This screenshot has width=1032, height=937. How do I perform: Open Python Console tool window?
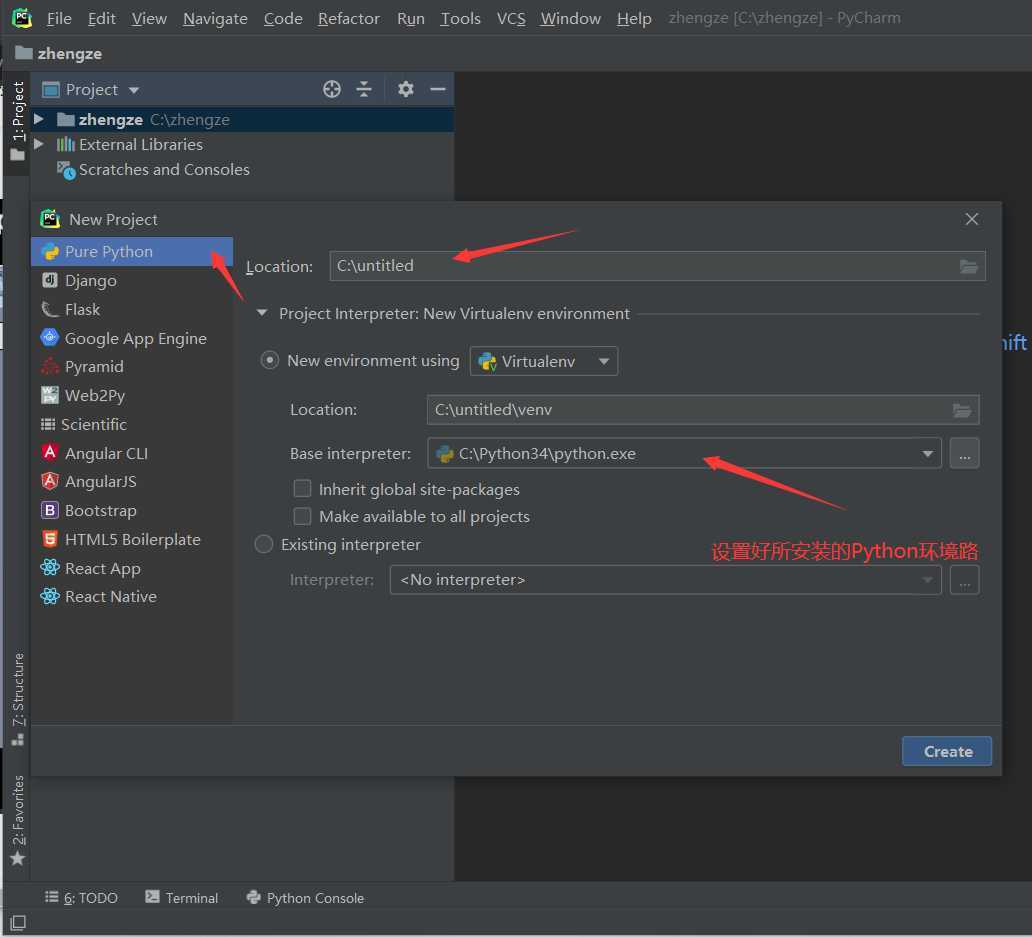click(305, 898)
